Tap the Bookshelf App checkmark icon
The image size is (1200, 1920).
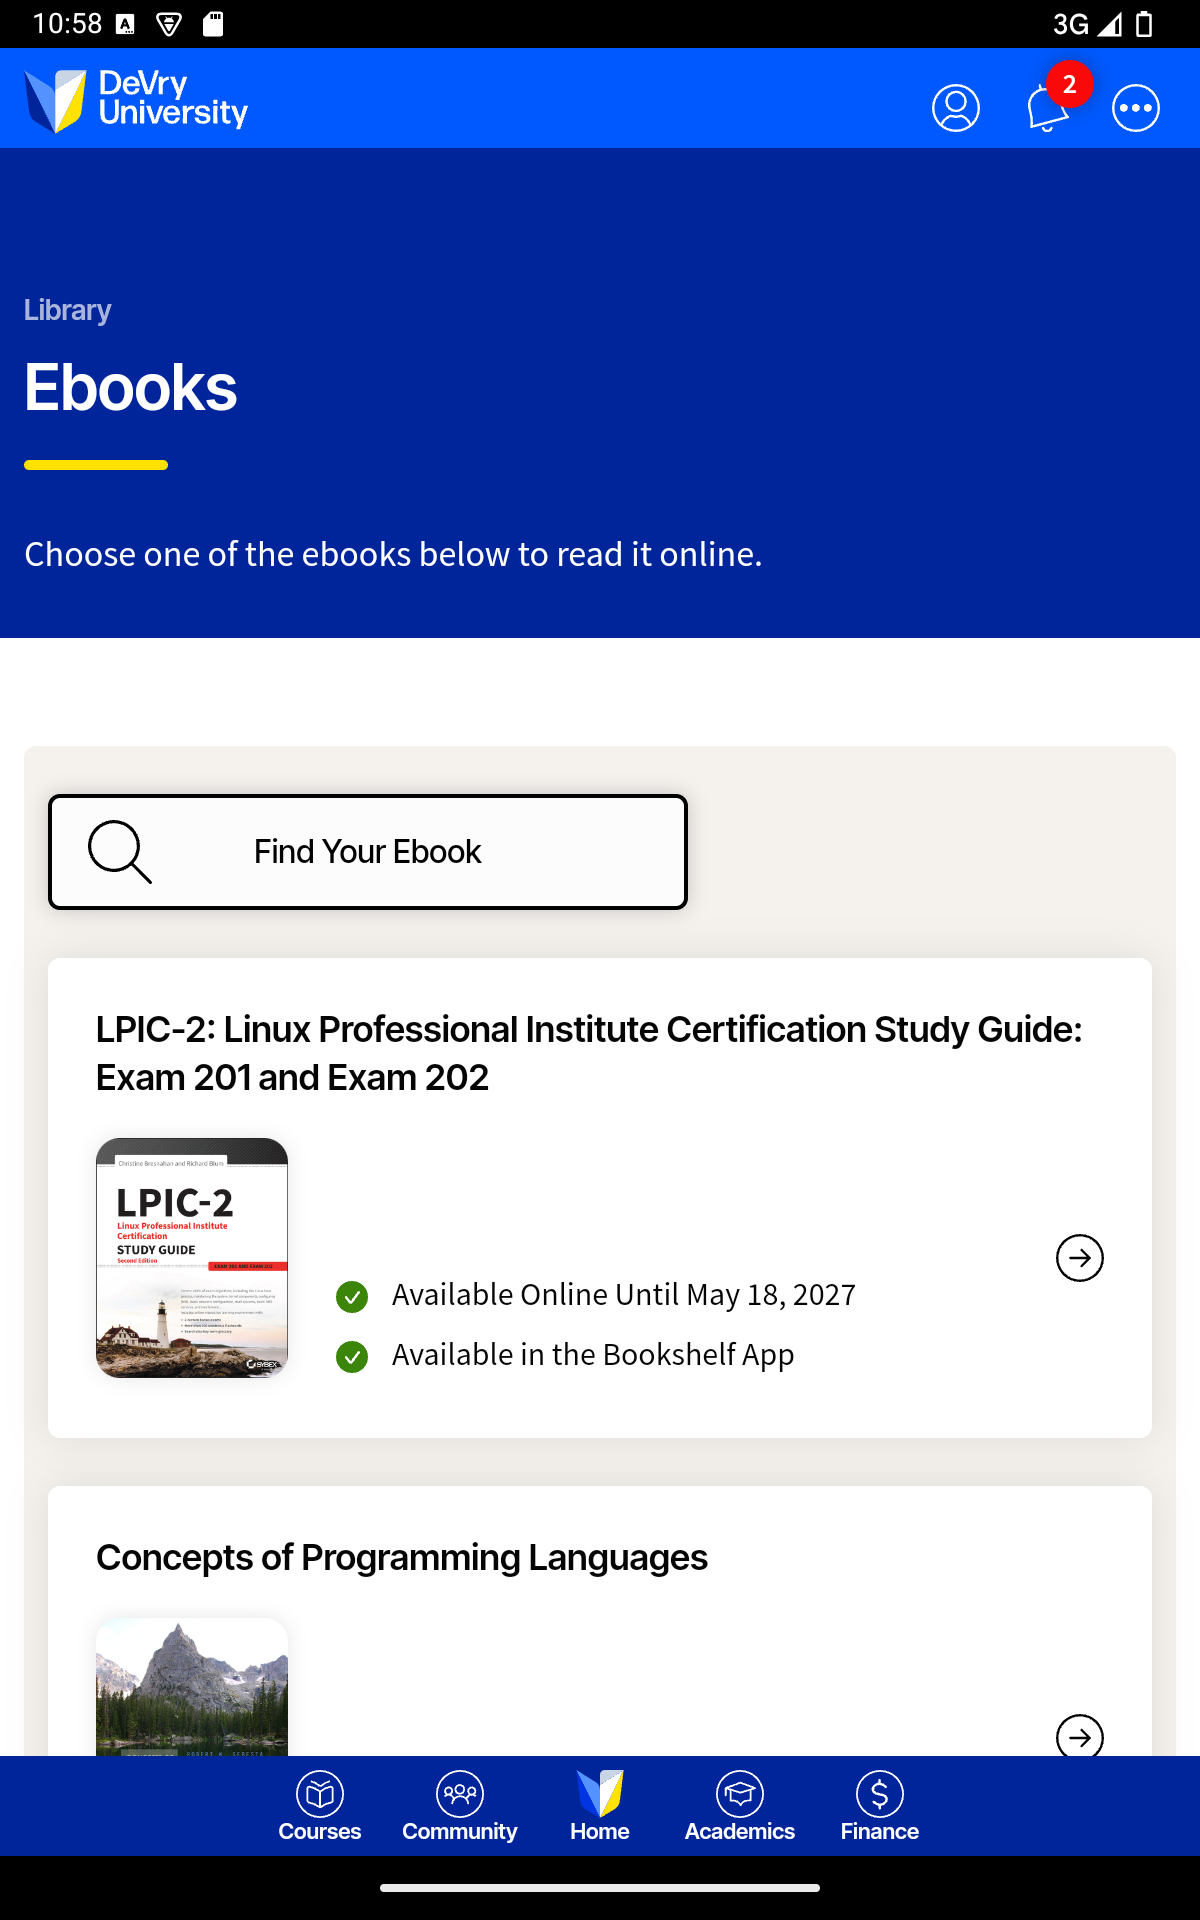(352, 1357)
